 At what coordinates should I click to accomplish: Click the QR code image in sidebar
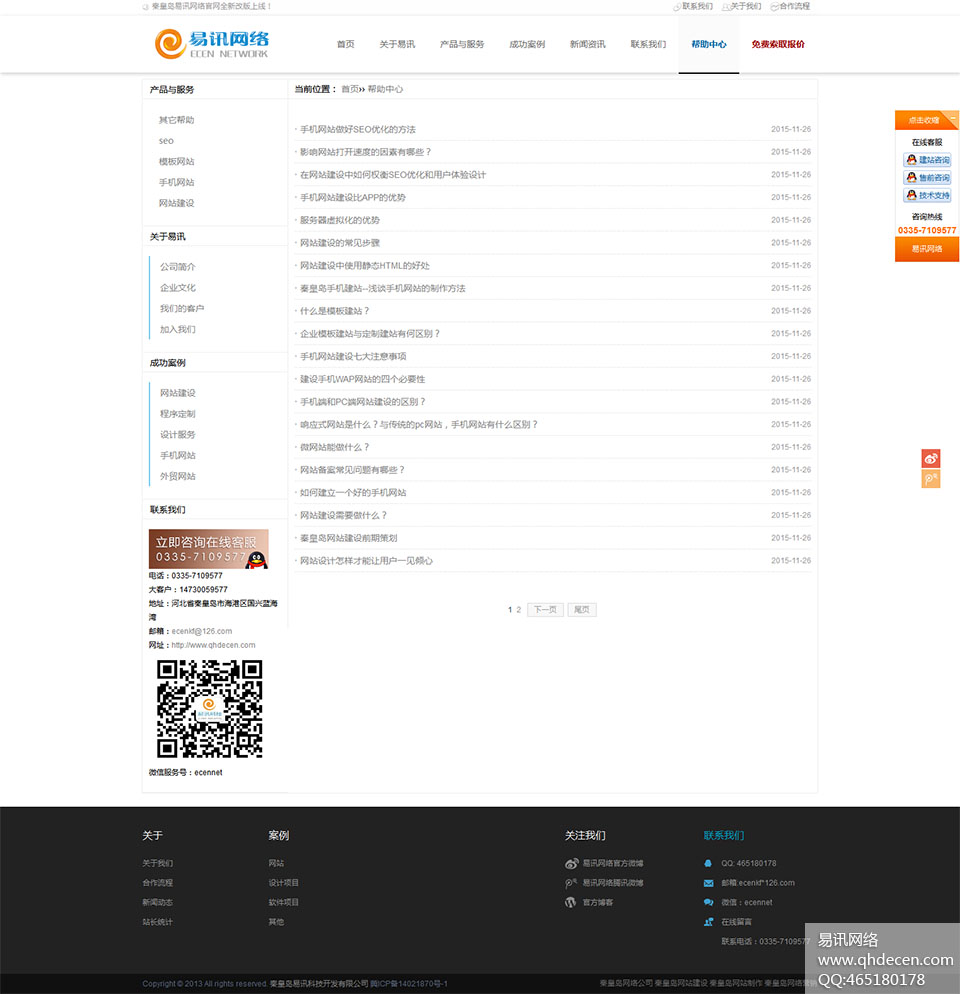[209, 709]
